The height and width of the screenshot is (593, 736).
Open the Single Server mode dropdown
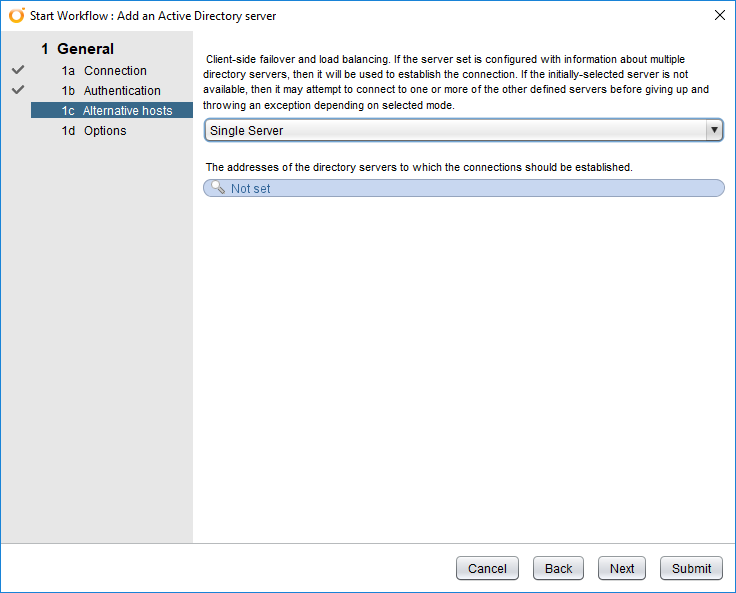pyautogui.click(x=455, y=131)
